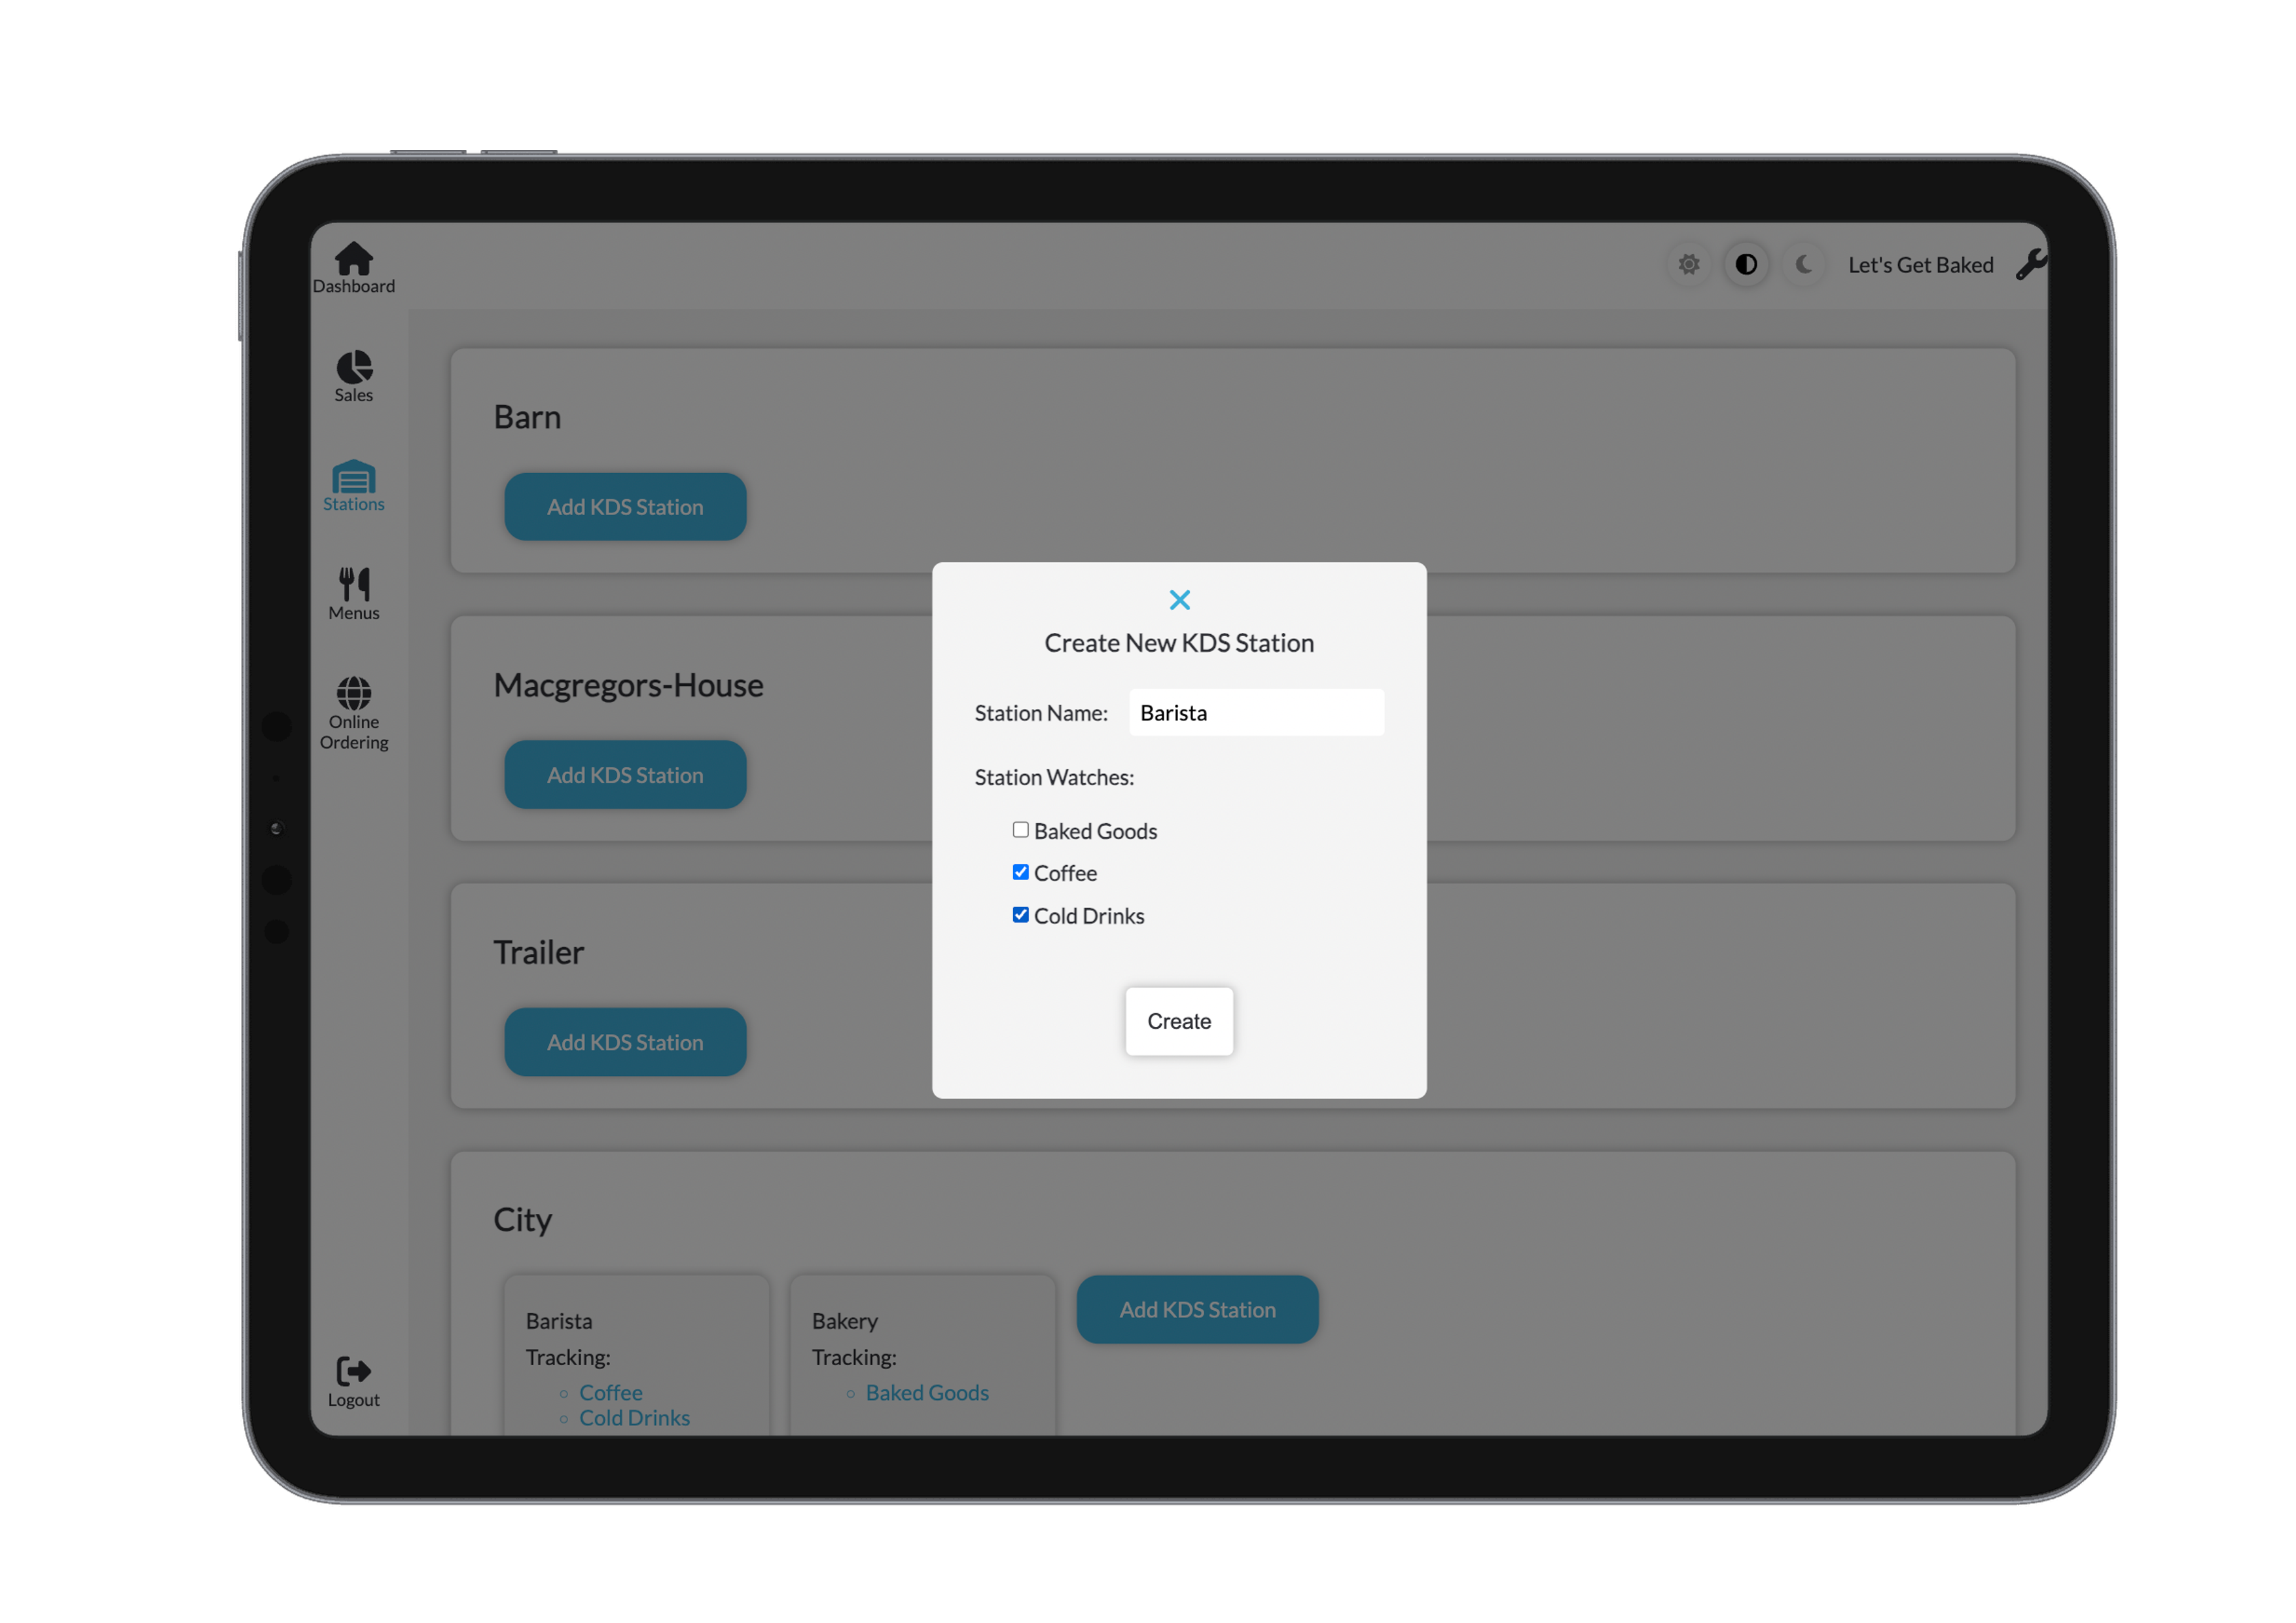Check the Baked Goods option
This screenshot has width=2296, height=1623.
[1021, 829]
